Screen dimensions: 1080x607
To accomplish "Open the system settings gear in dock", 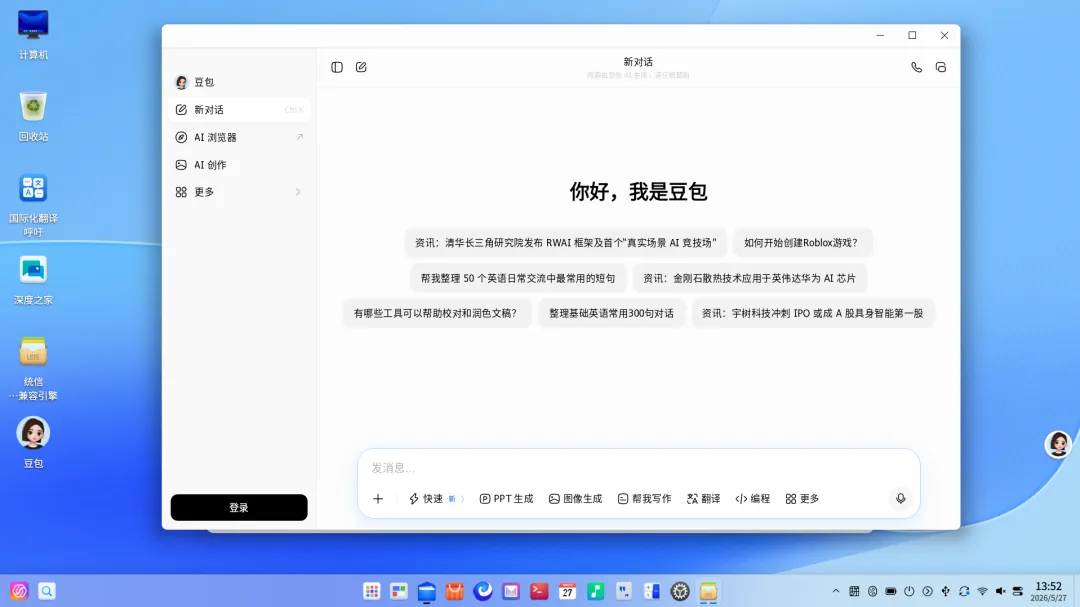I will pos(680,591).
